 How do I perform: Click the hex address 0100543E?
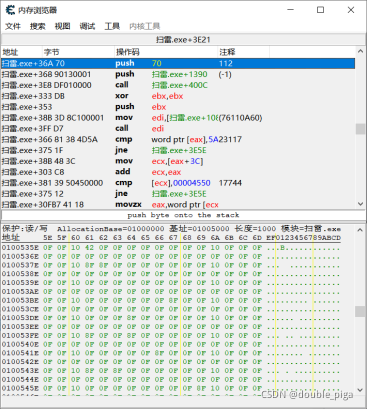(20, 370)
